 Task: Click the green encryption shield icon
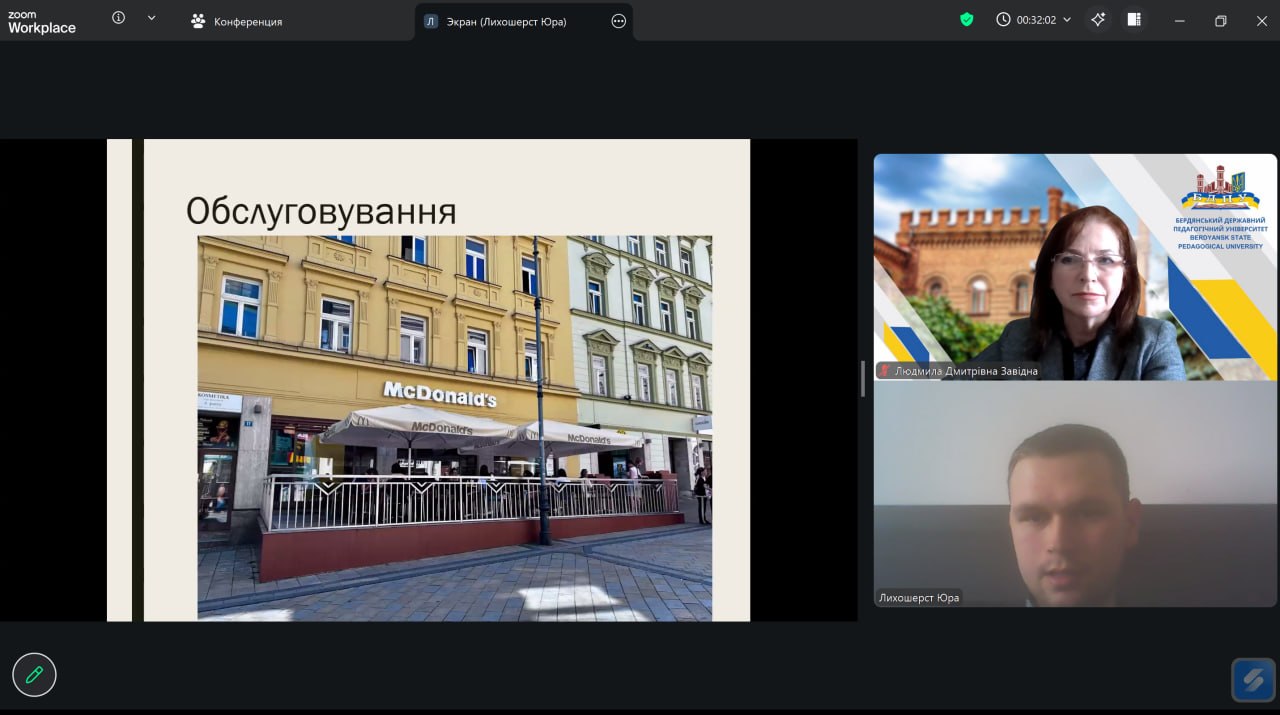966,19
